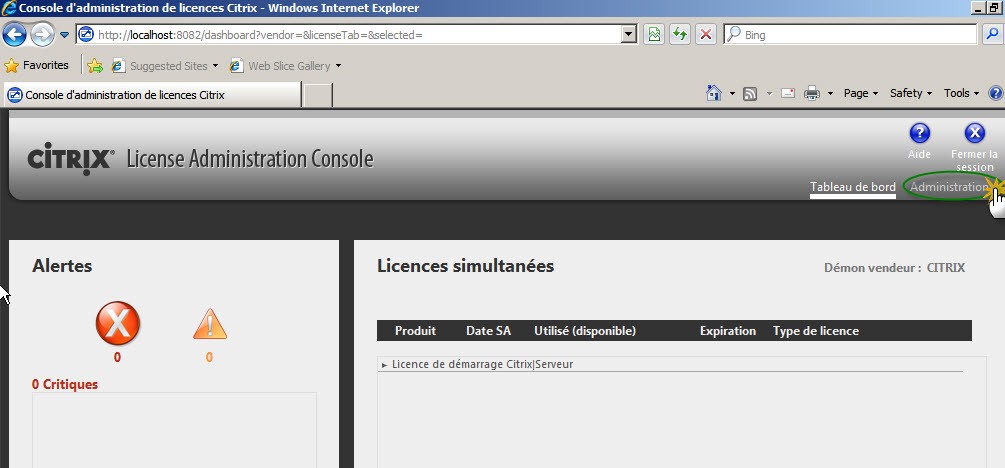Click the Refresh page icon
The width and height of the screenshot is (1005, 468).
[x=679, y=35]
